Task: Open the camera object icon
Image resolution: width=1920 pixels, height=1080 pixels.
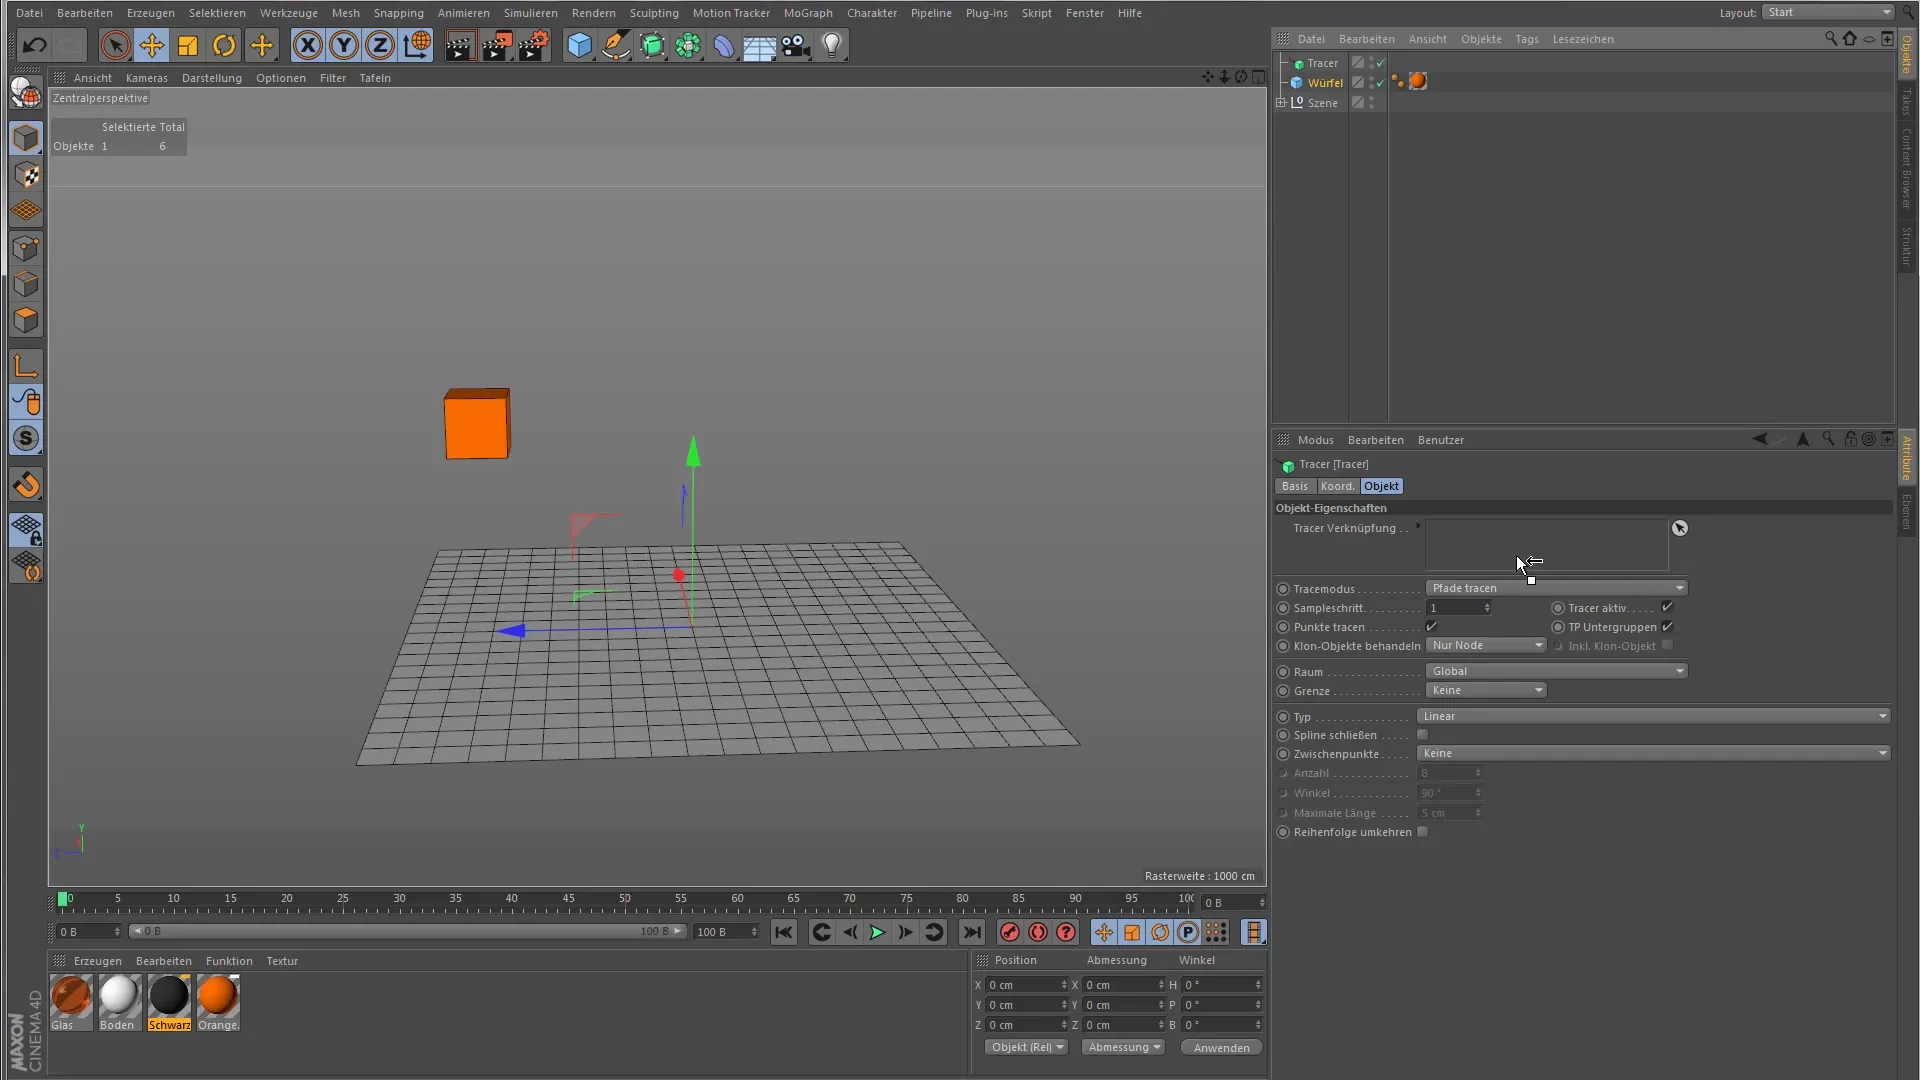Action: tap(796, 45)
